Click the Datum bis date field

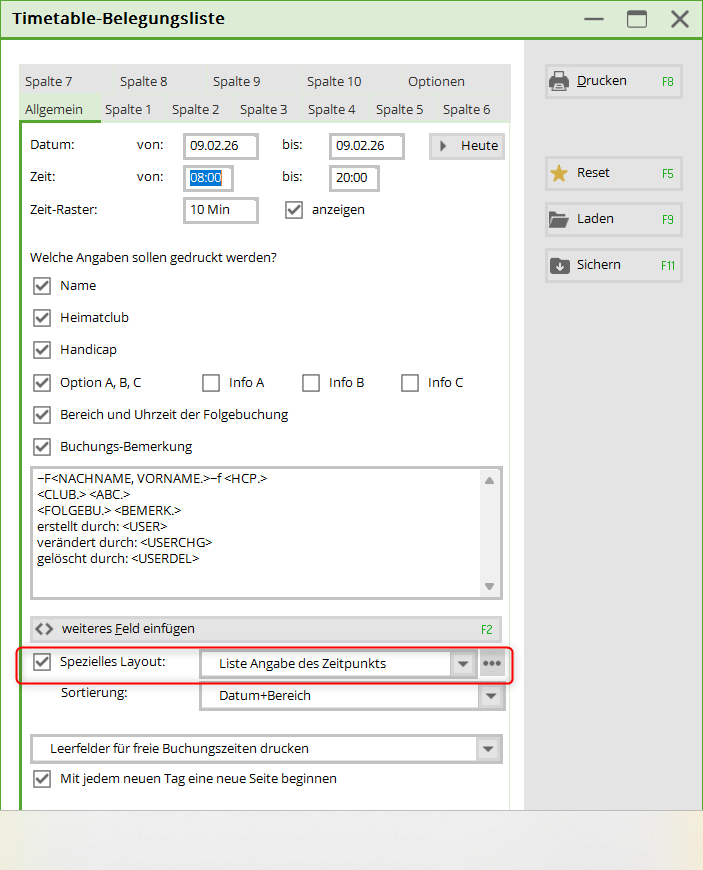366,146
